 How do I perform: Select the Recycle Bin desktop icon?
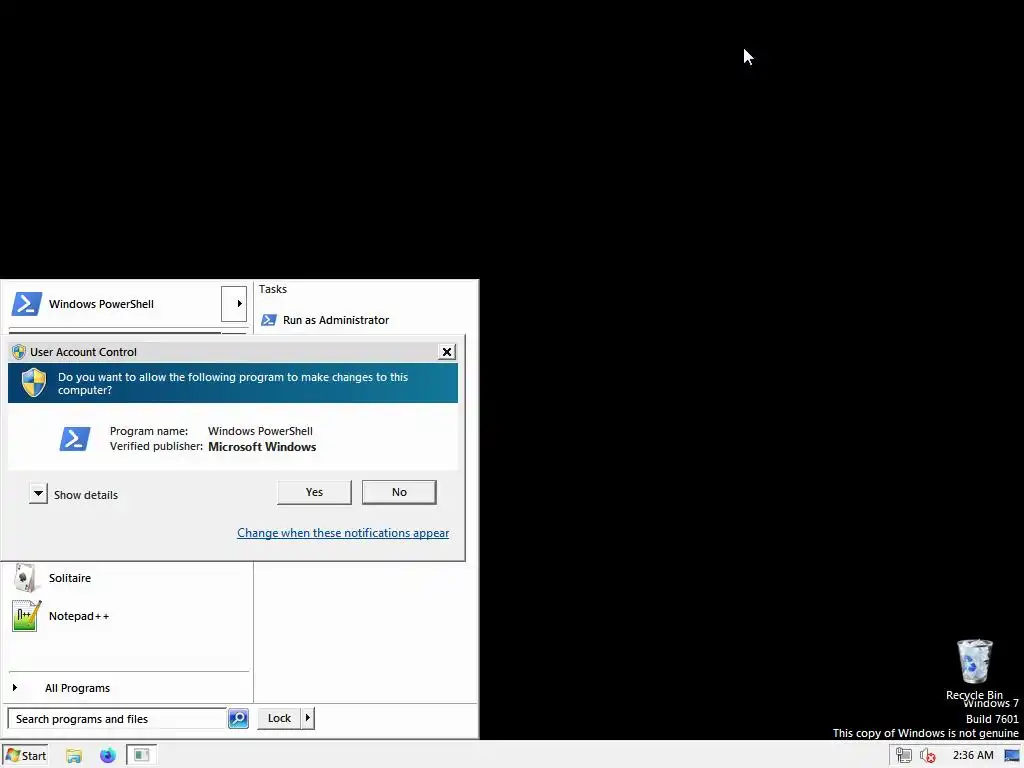tap(974, 669)
